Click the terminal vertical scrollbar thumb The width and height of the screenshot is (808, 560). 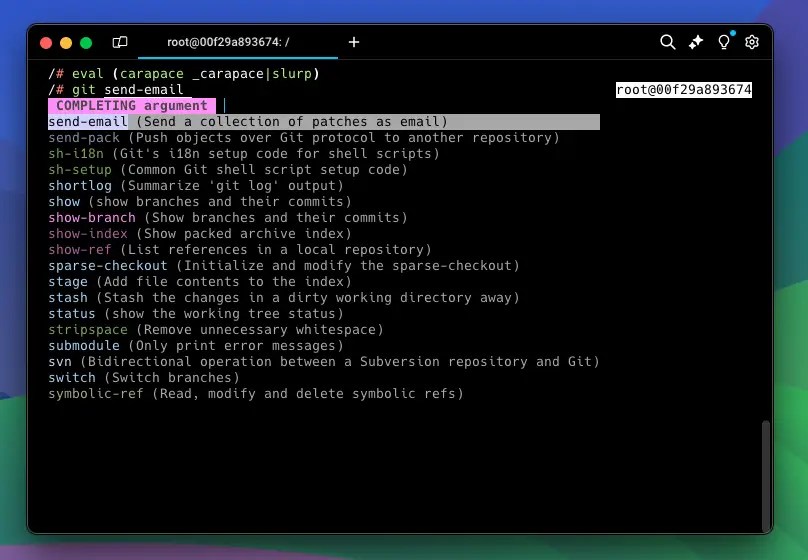click(766, 476)
